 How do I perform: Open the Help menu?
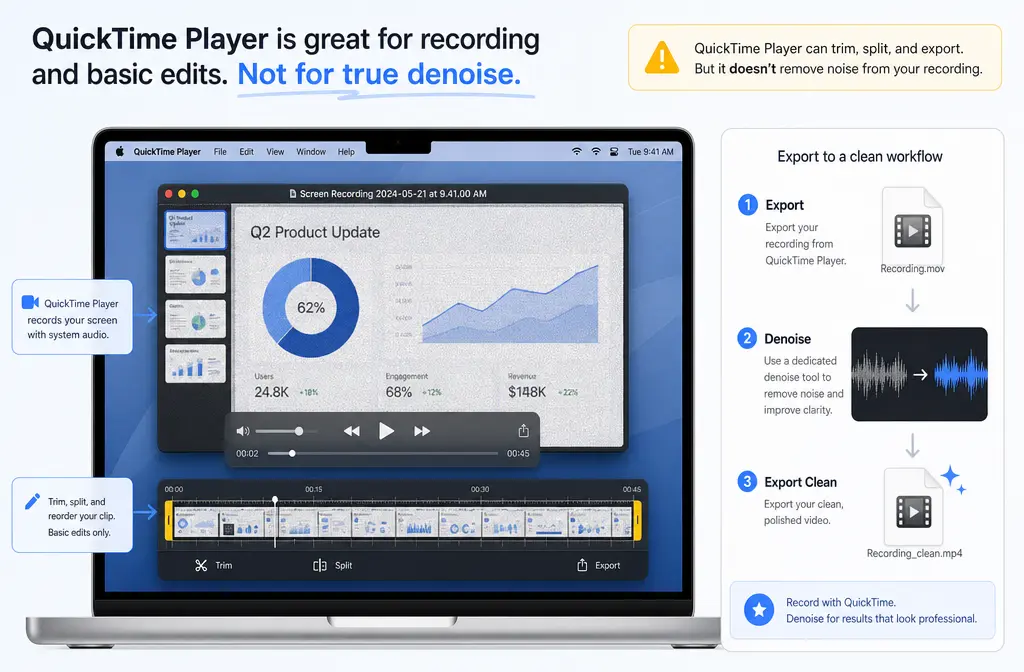[x=346, y=152]
